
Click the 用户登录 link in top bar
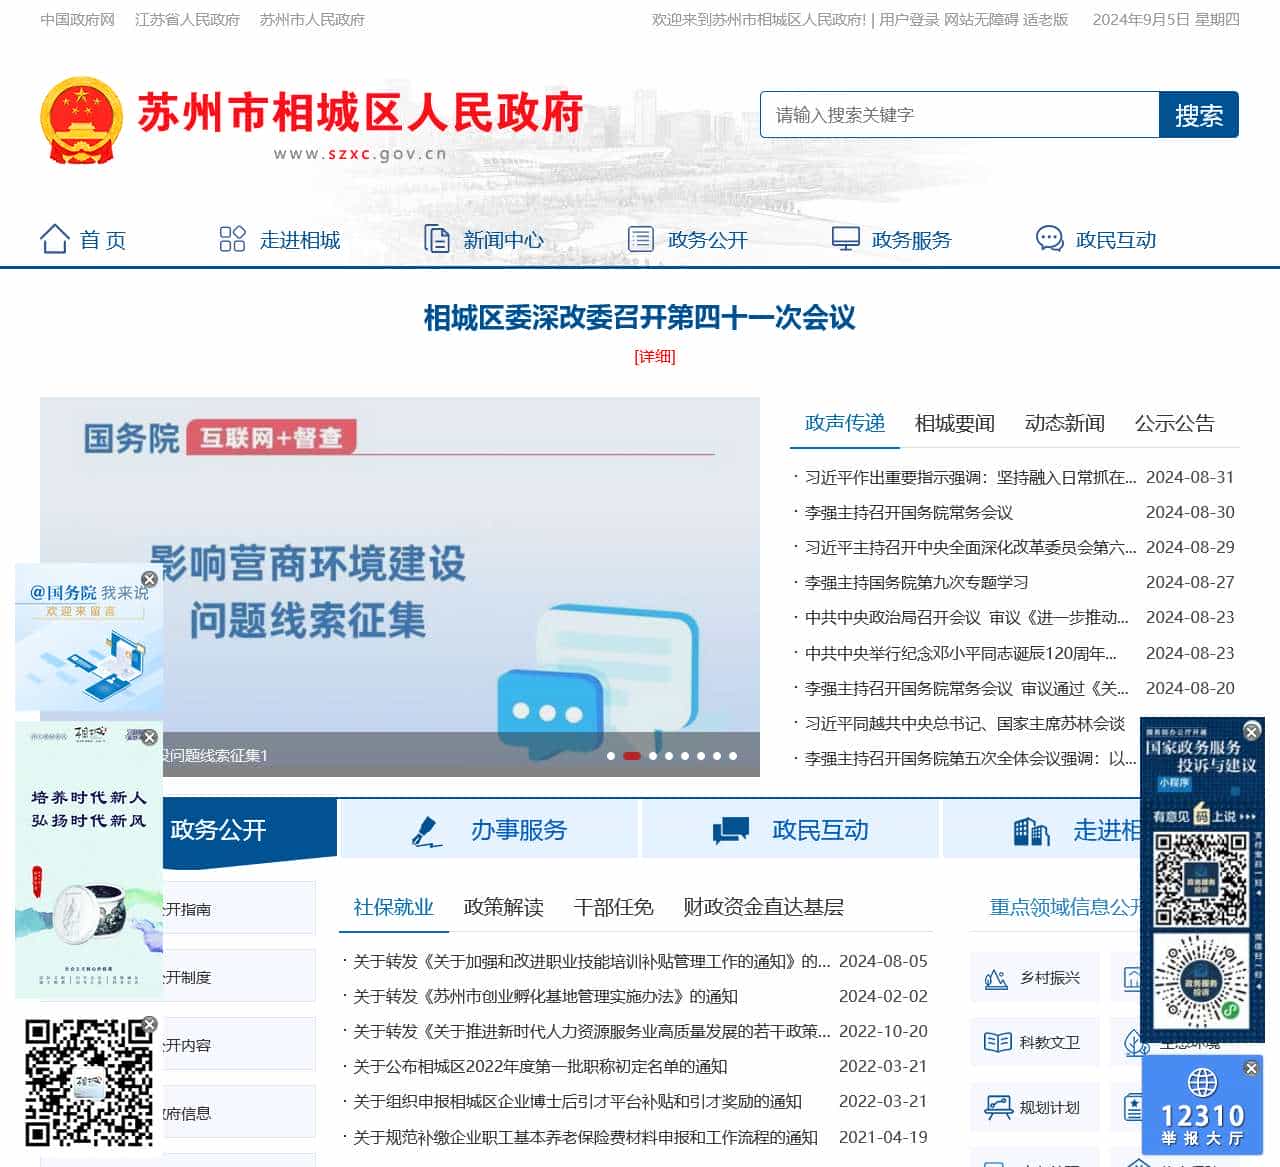click(908, 19)
